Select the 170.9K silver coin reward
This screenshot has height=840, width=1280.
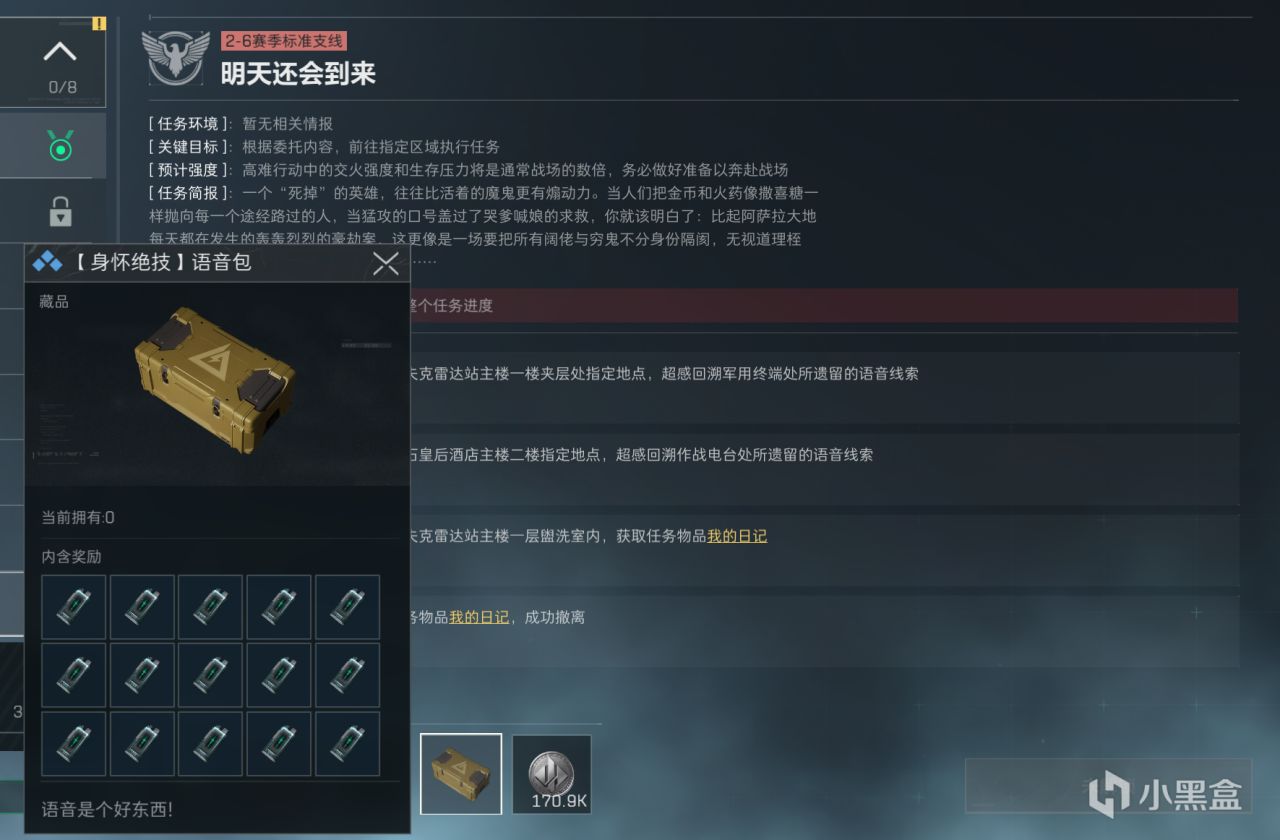coord(552,774)
